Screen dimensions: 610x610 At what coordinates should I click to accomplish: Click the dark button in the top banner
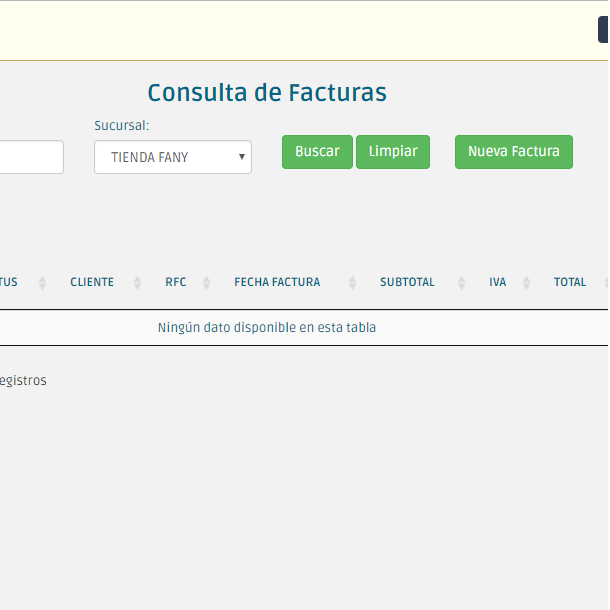click(x=603, y=31)
